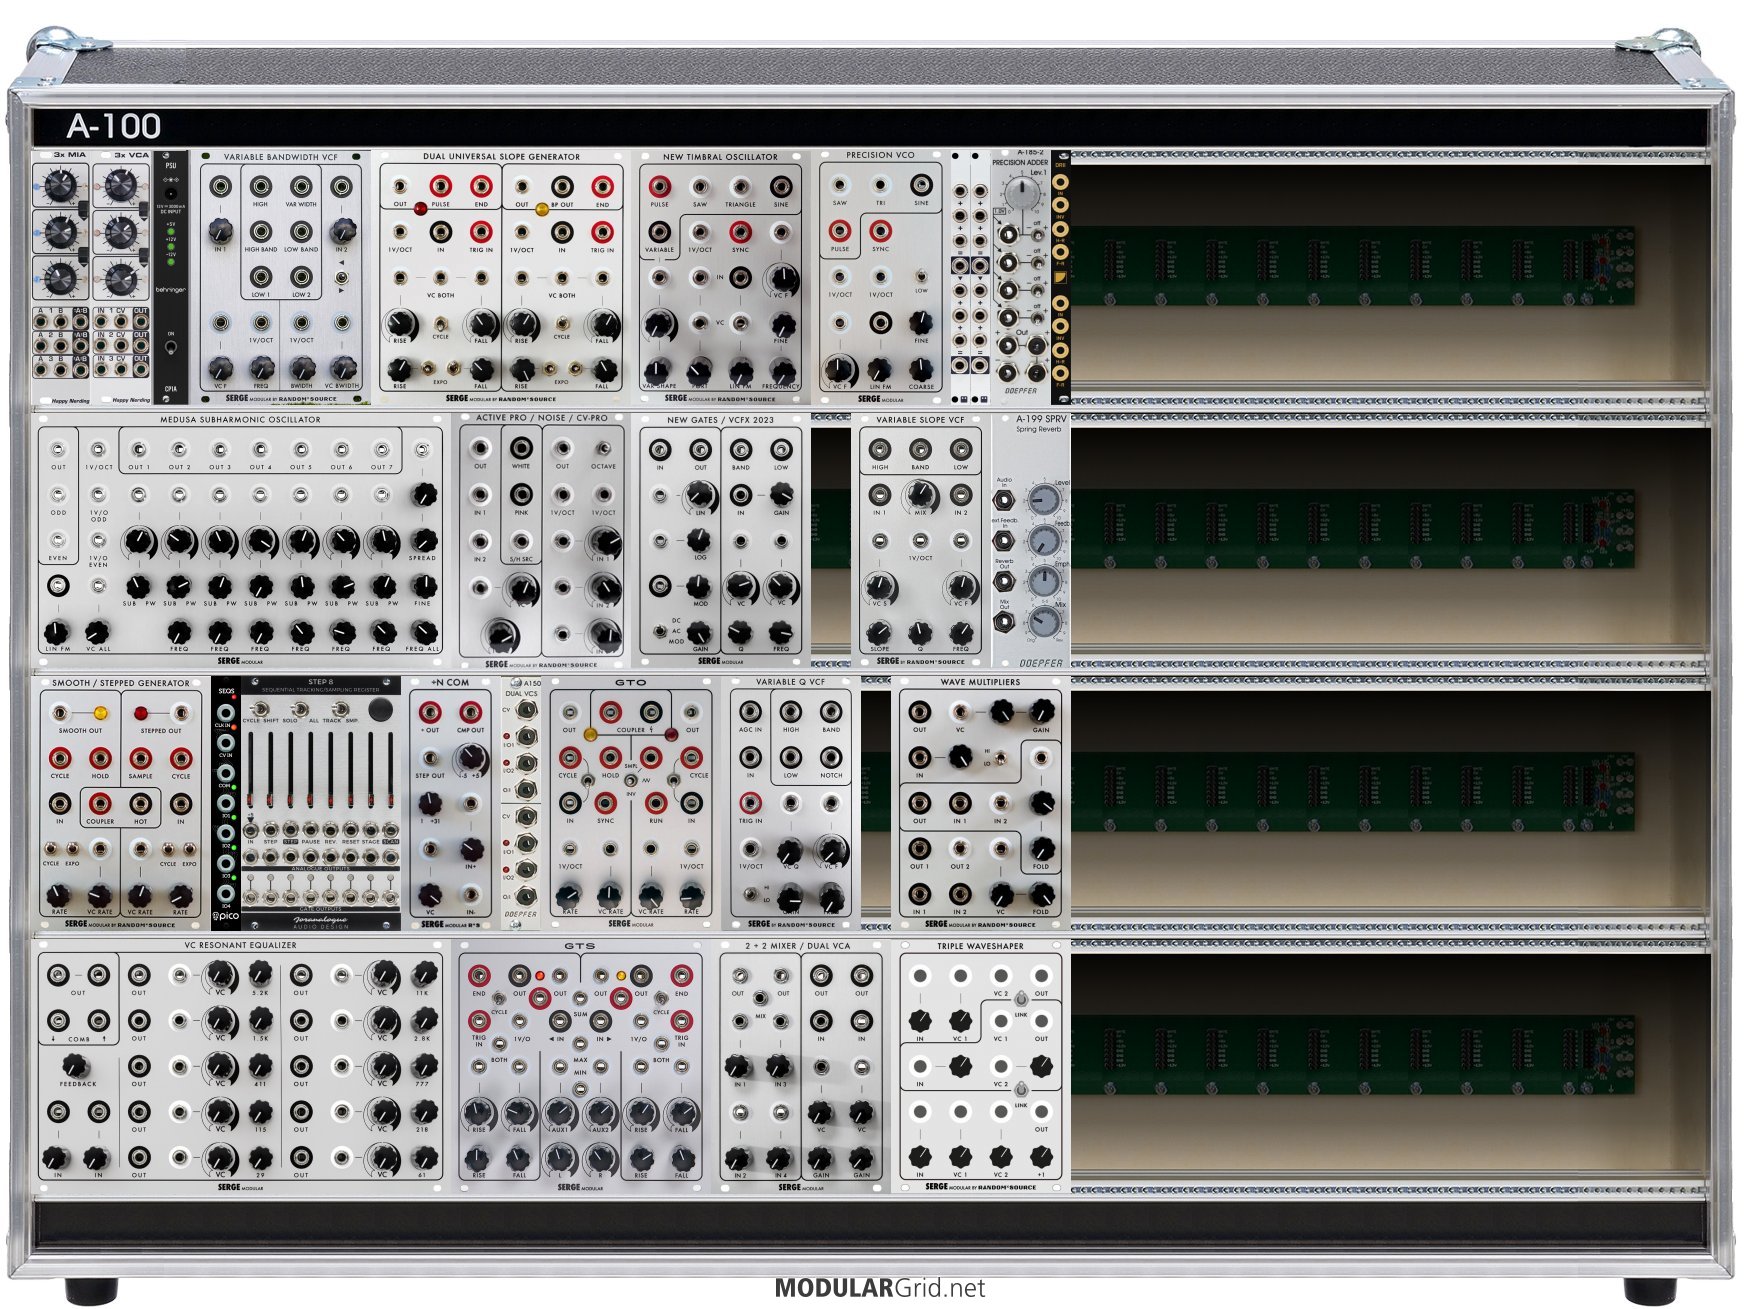The width and height of the screenshot is (1762, 1309).
Task: Click the Variable Q VCF NOTCH jack
Action: 831,757
